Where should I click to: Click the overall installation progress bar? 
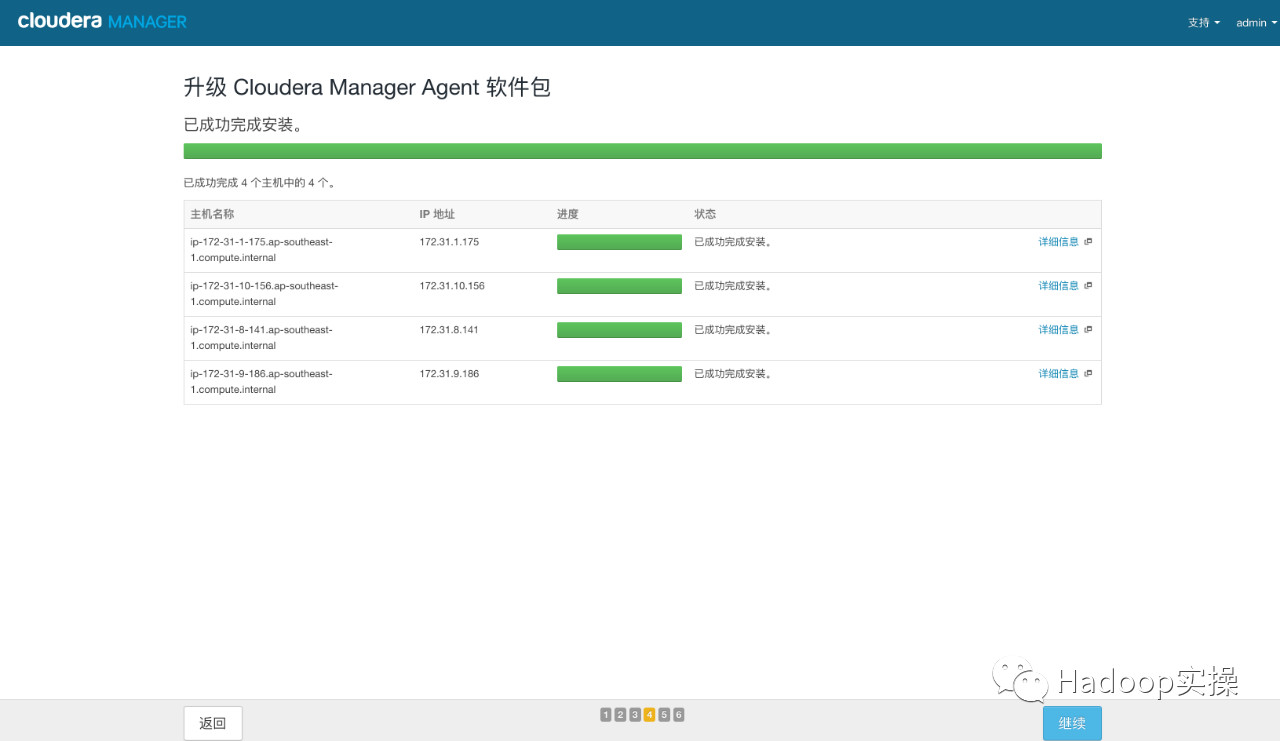pos(643,151)
